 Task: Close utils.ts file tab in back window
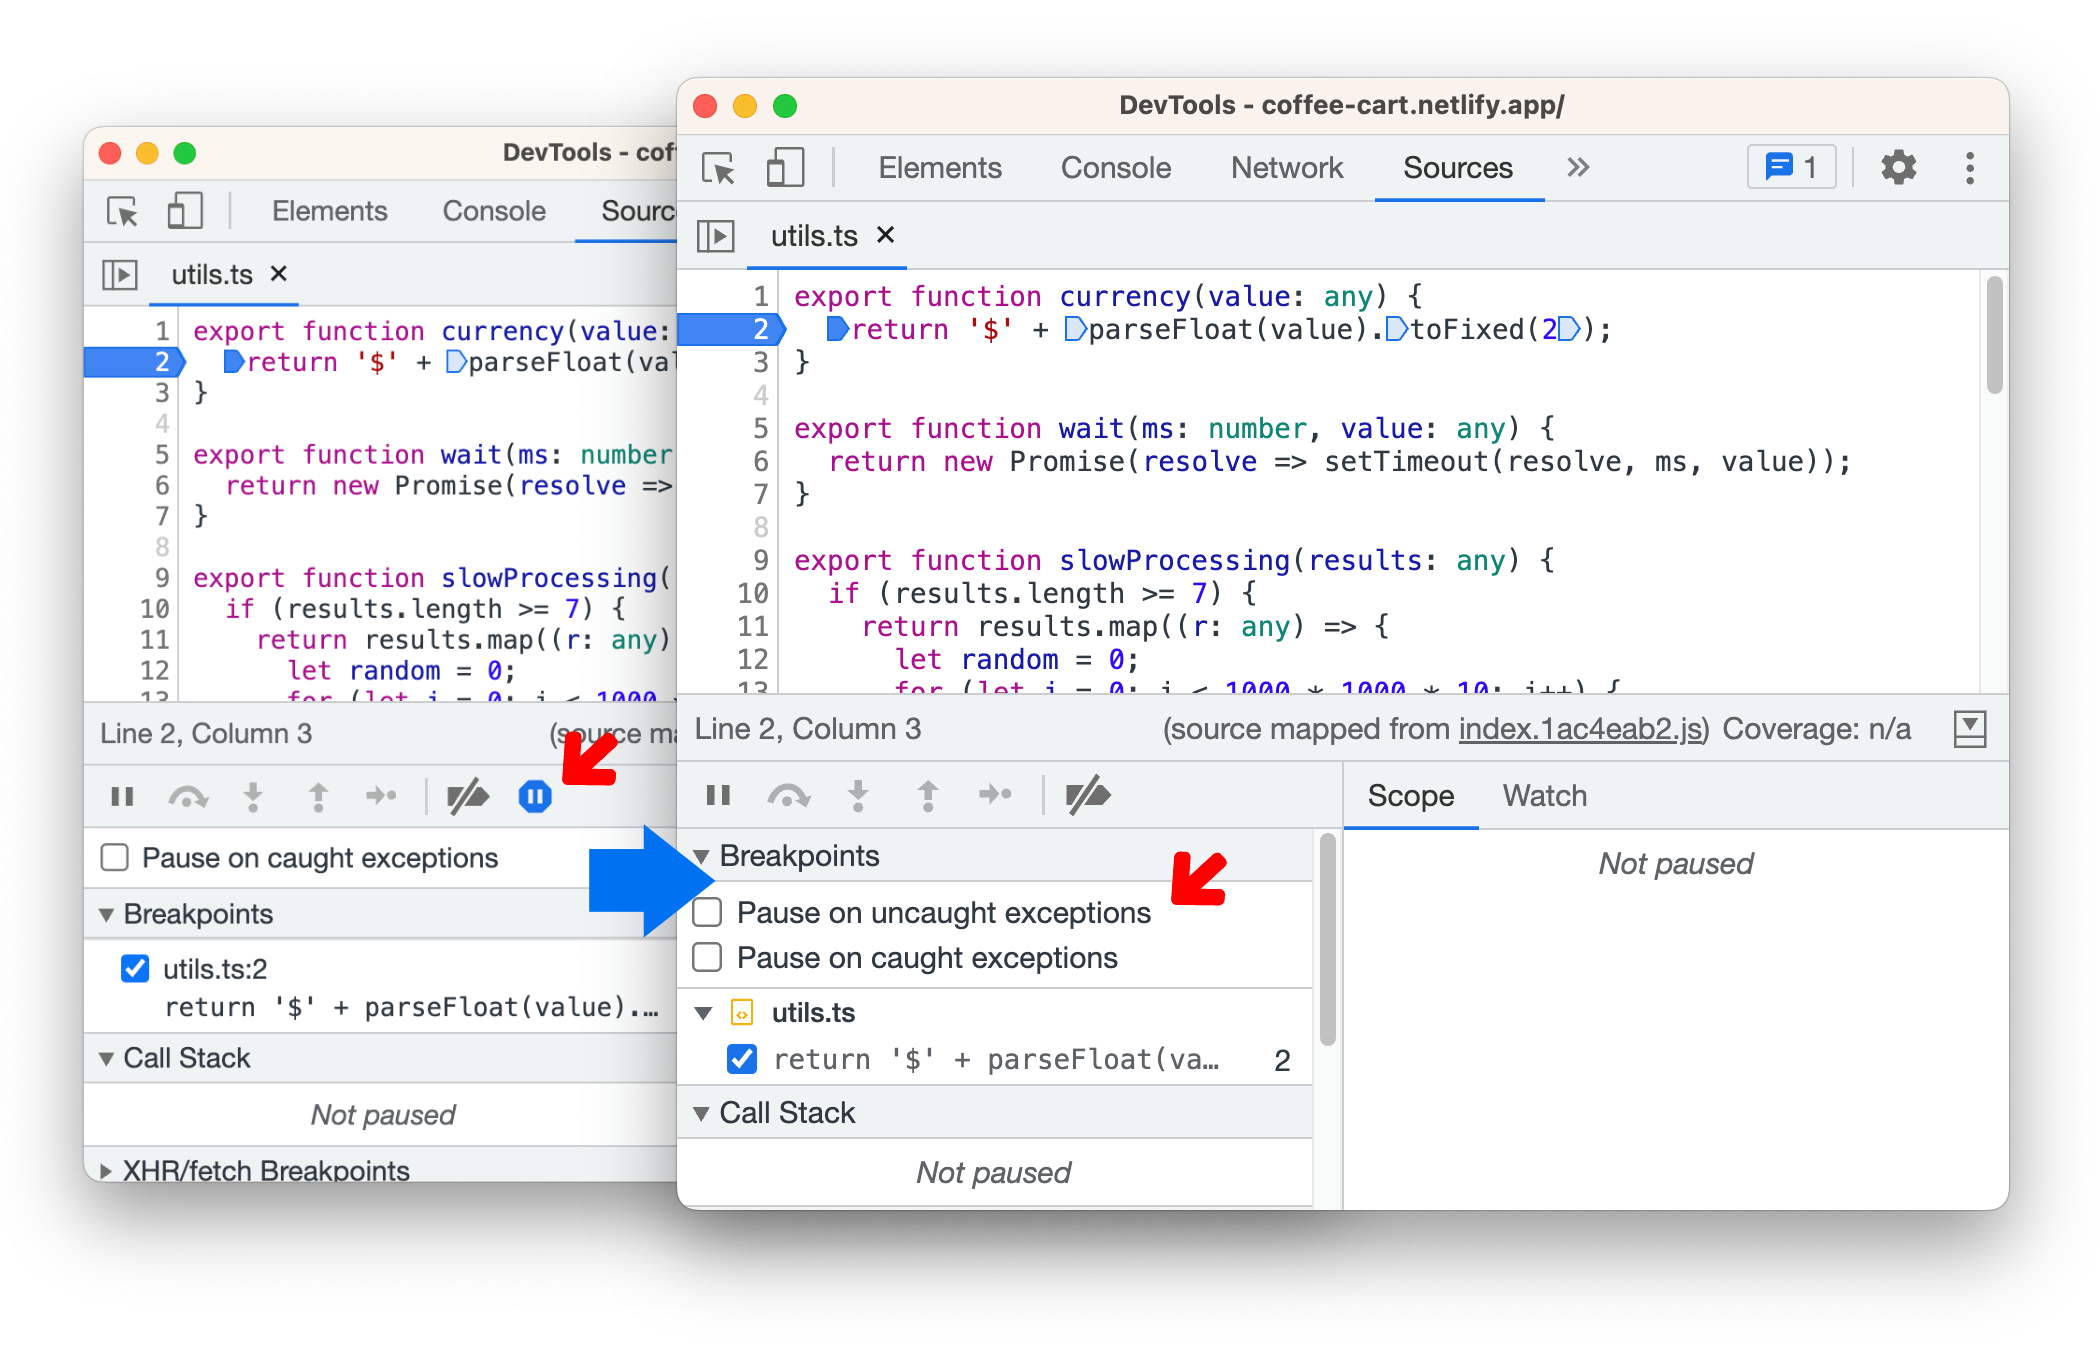pyautogui.click(x=279, y=273)
